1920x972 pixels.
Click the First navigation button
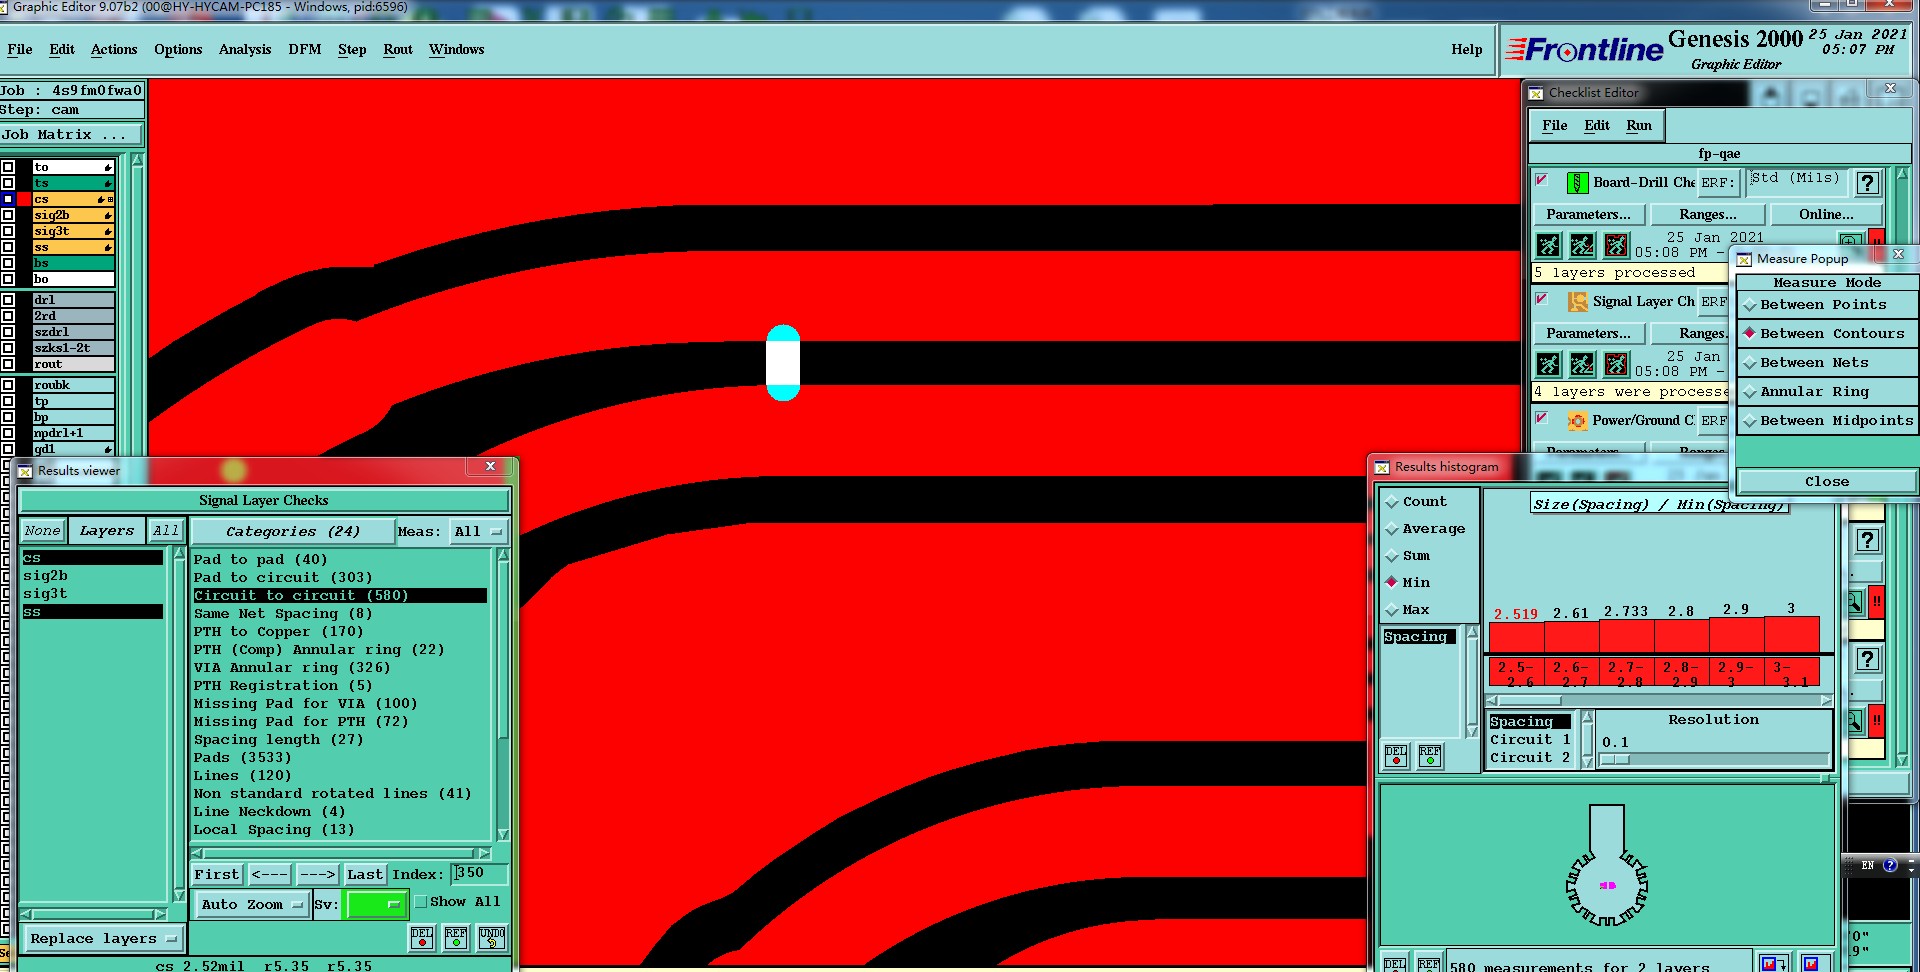(217, 875)
